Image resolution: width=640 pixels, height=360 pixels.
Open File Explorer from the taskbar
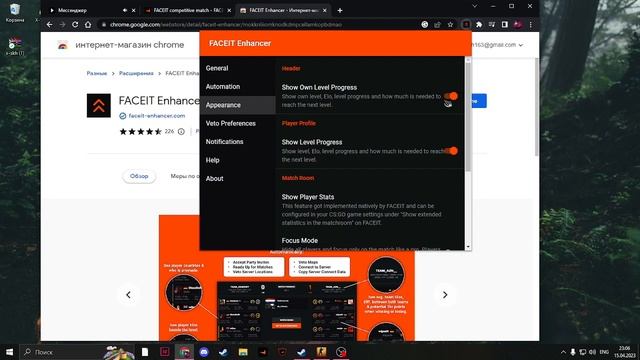point(243,352)
